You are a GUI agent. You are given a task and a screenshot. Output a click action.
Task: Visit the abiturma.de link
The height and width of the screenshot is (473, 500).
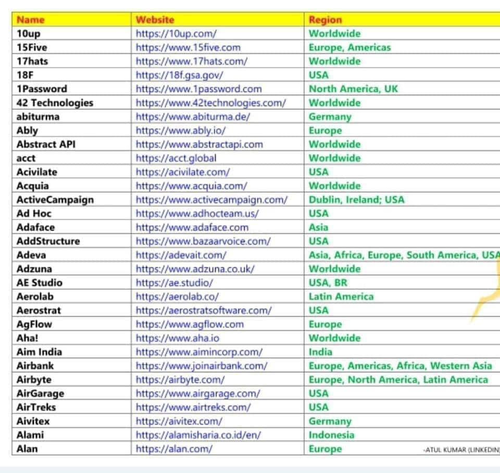[193, 117]
